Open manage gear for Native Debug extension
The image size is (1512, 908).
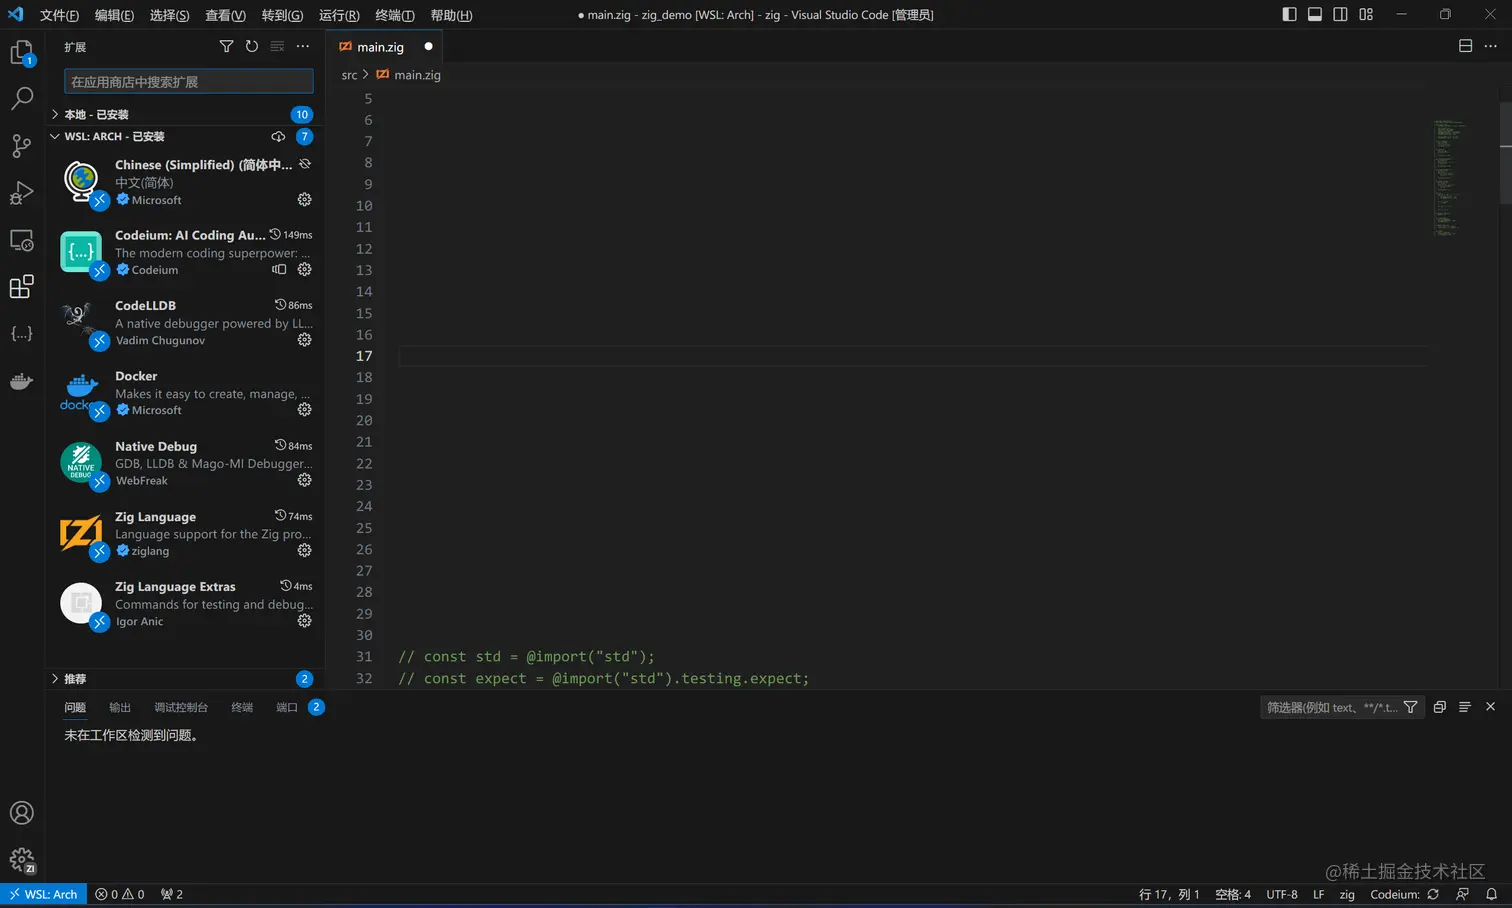coord(305,480)
